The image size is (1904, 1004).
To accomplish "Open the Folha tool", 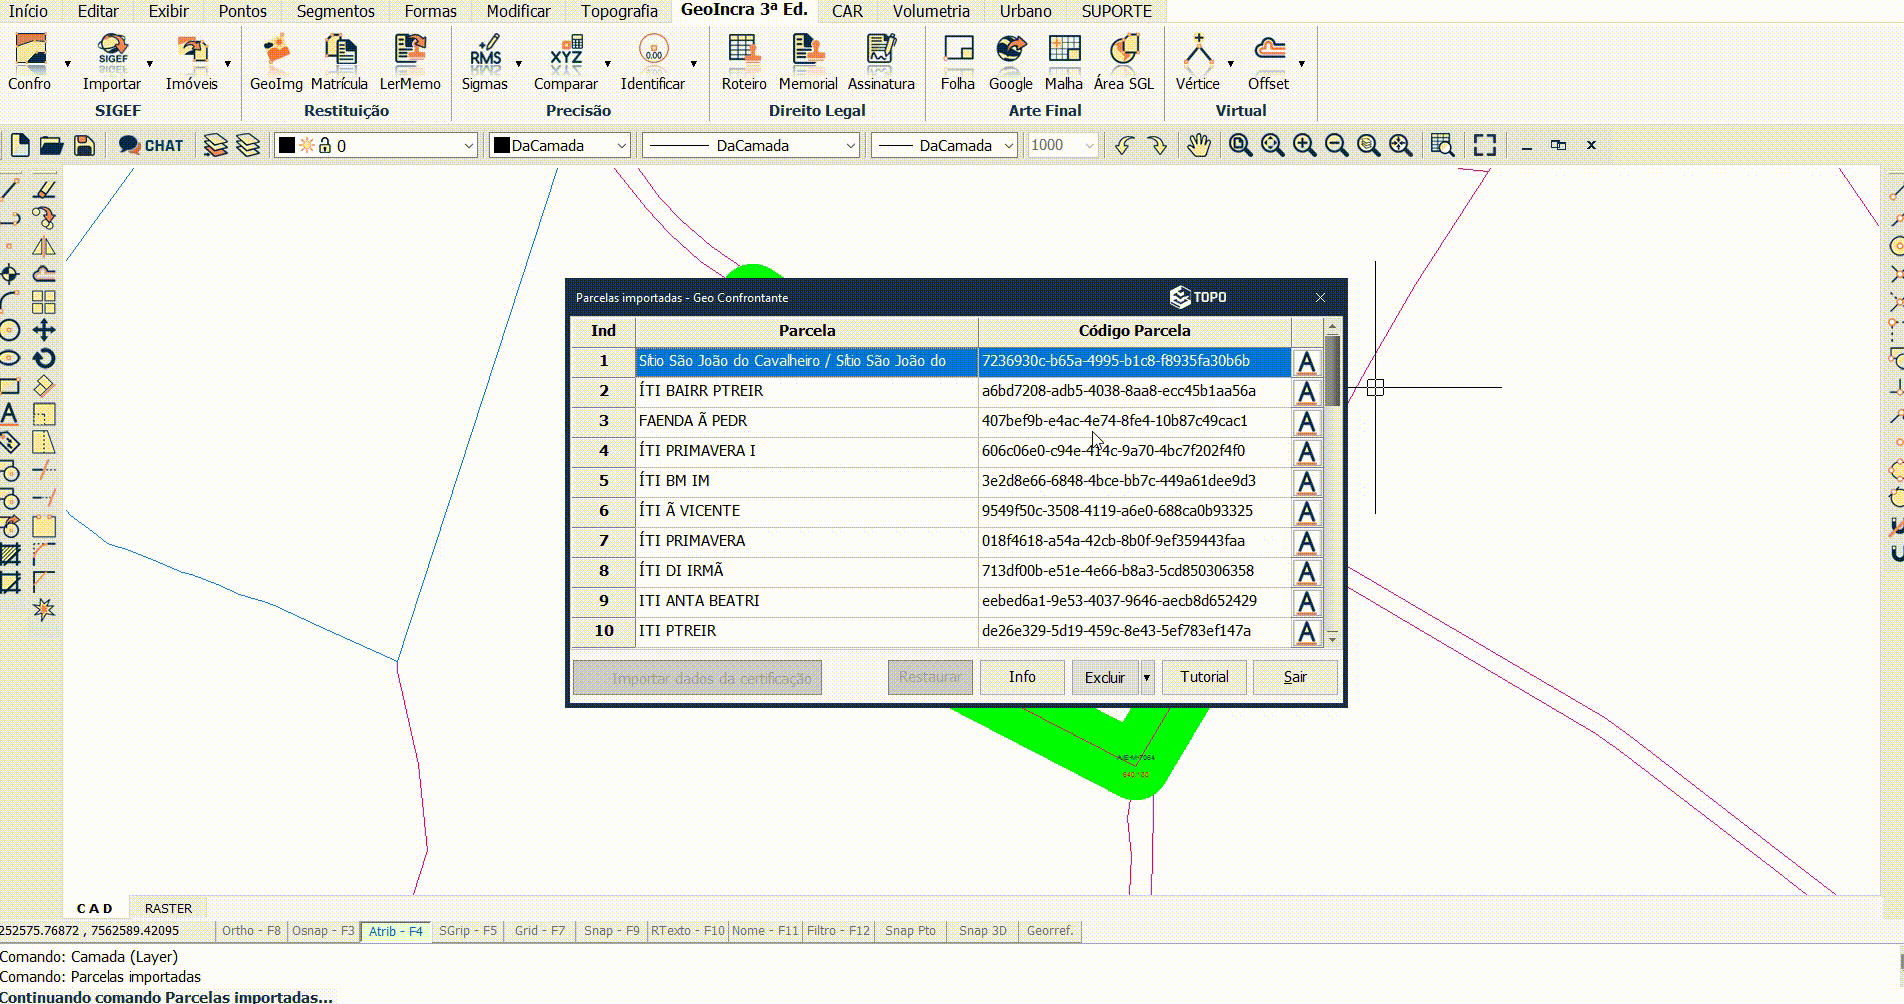I will point(958,61).
